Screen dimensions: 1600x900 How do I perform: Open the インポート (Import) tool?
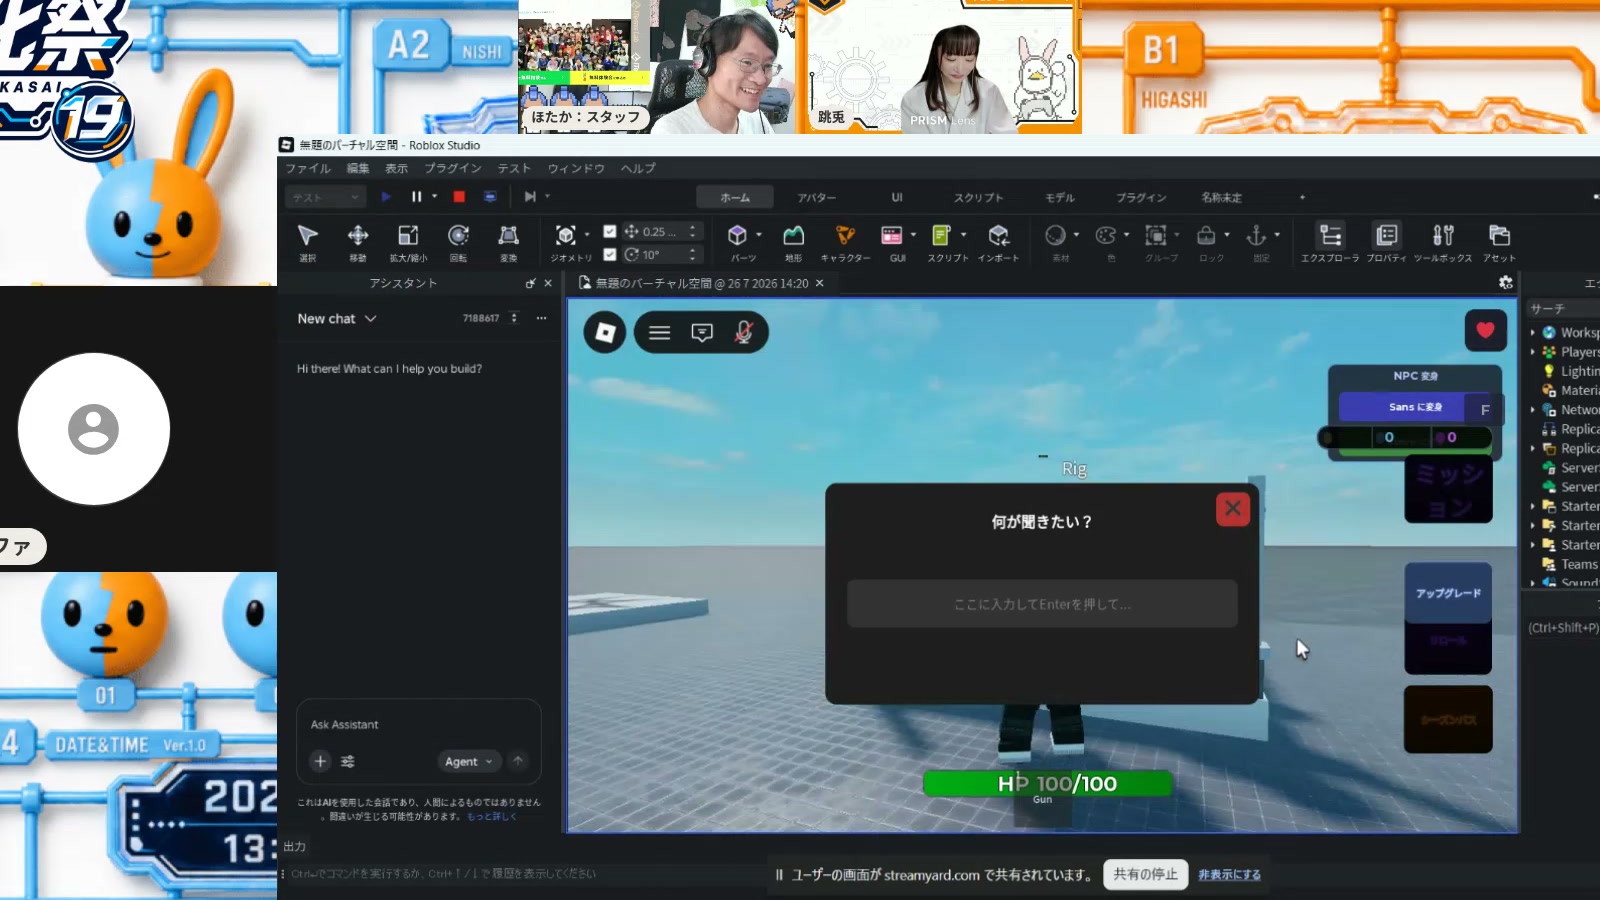(998, 236)
